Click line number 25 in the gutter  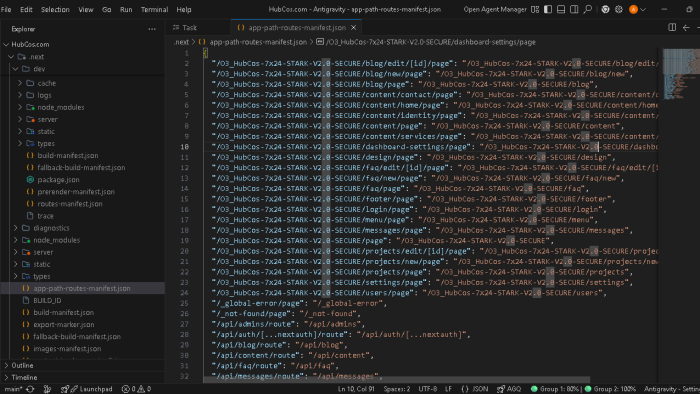point(184,303)
